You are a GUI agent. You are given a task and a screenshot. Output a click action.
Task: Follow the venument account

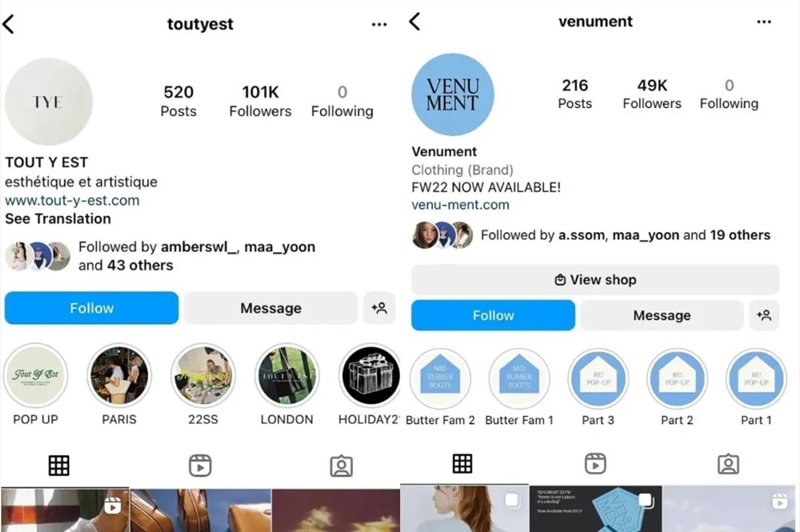pos(493,315)
